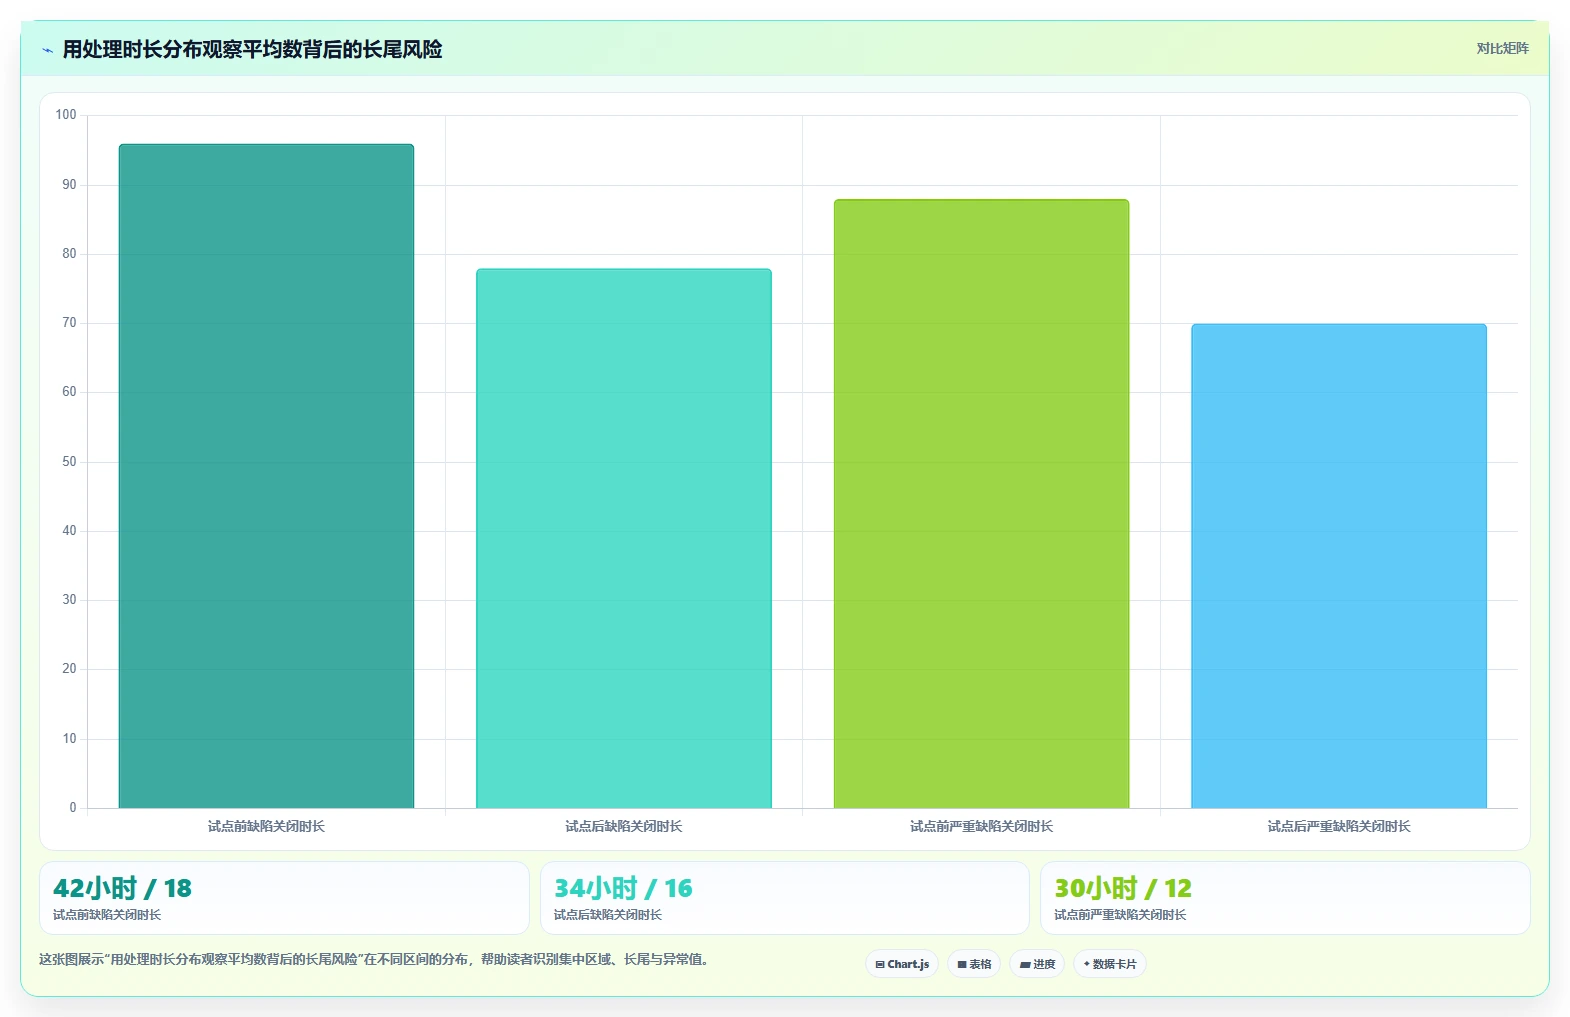Open the 对比矩阵 link in header

click(x=1502, y=48)
